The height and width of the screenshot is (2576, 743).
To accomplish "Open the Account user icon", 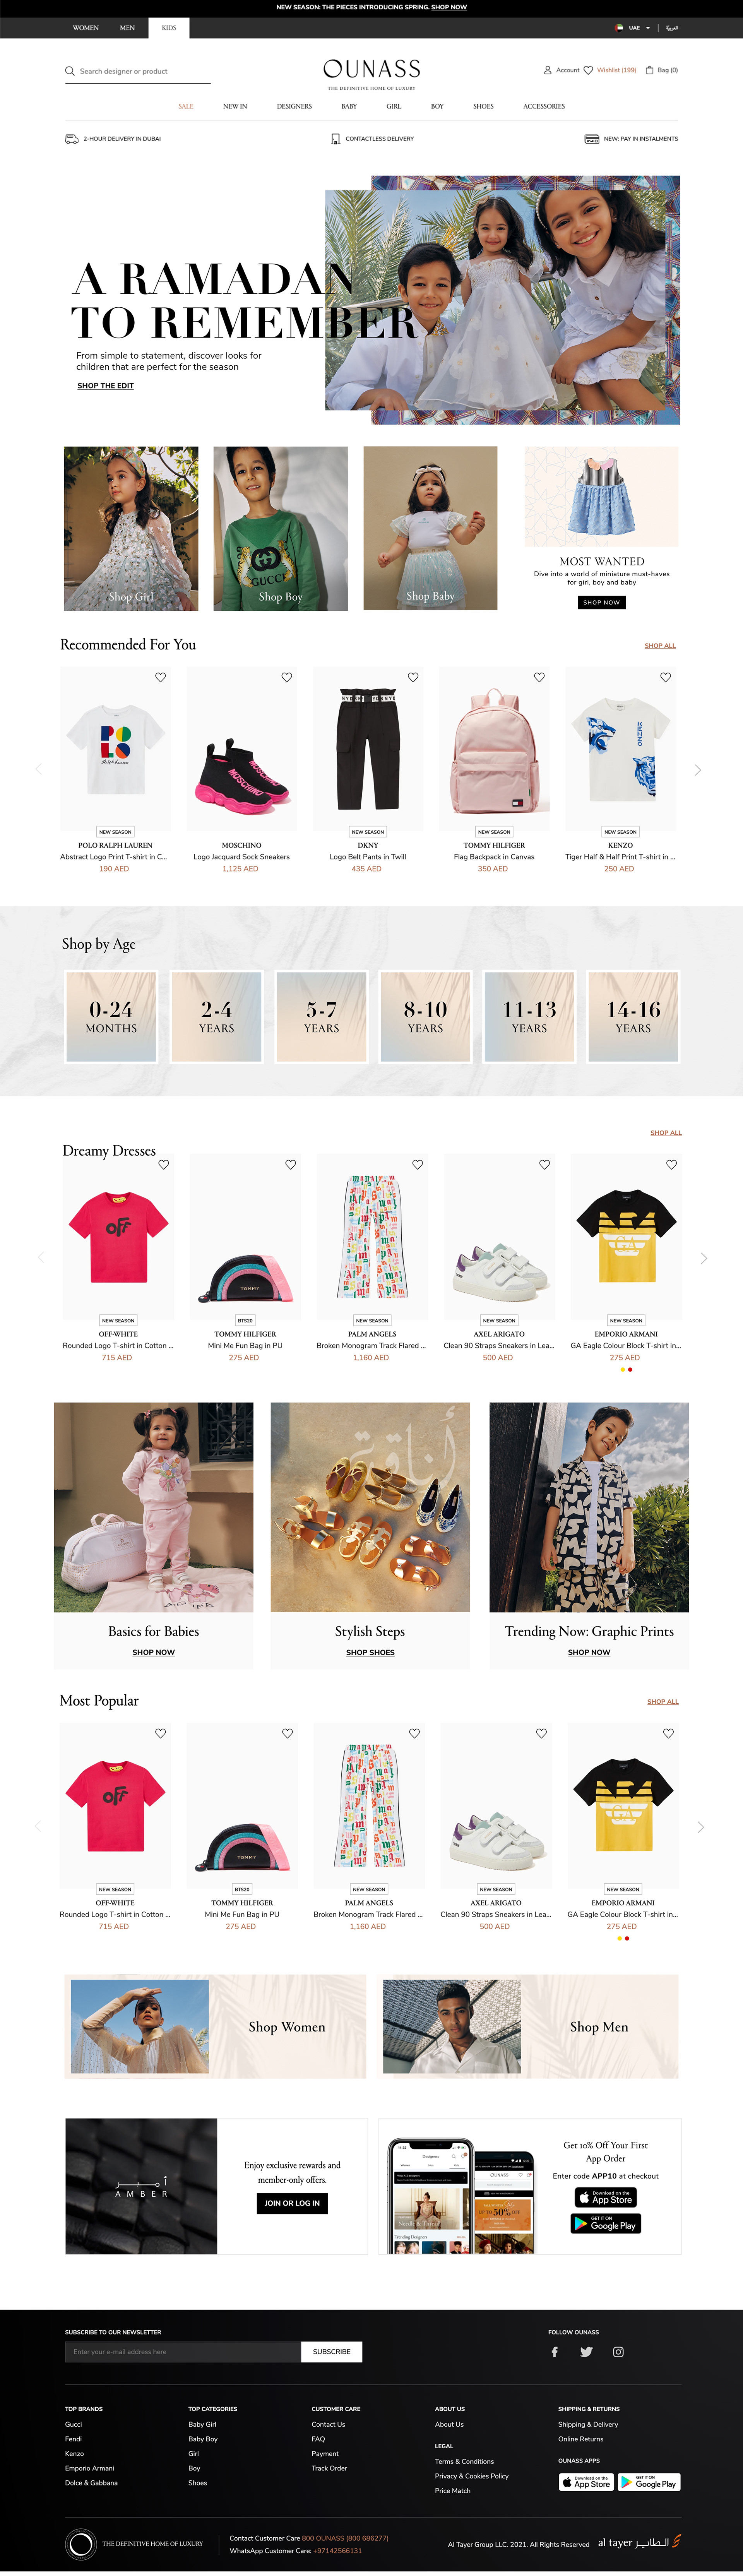I will [547, 70].
